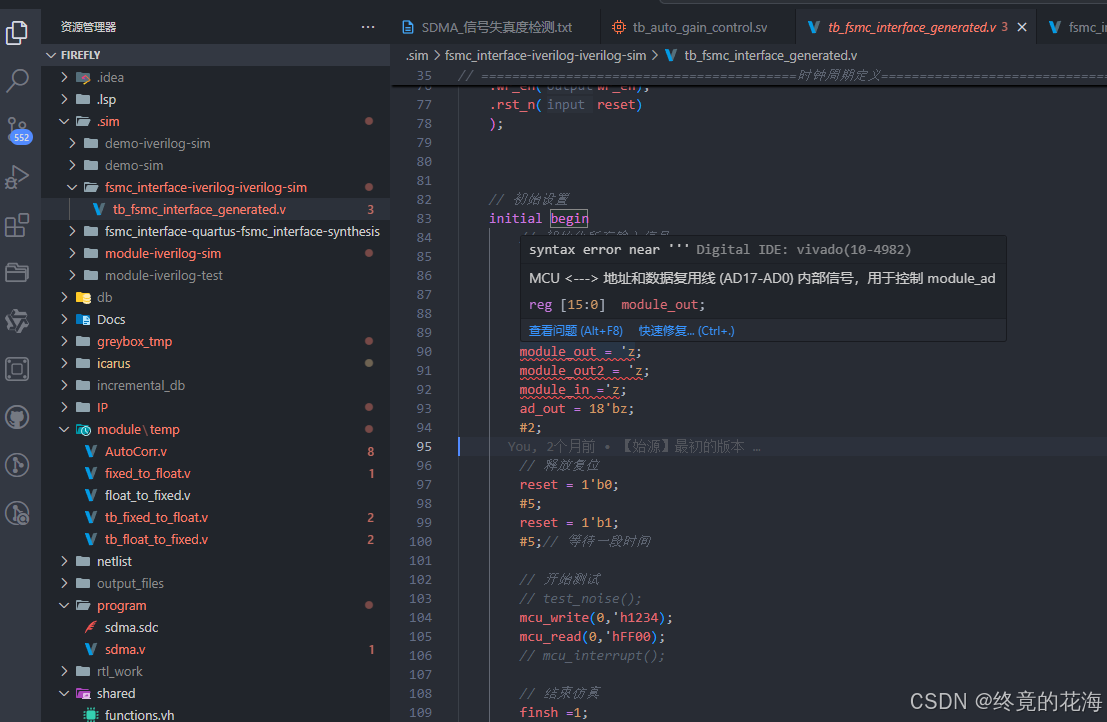This screenshot has height=722, width=1107.
Task: Open AutoCorr.v file
Action: 216,452
